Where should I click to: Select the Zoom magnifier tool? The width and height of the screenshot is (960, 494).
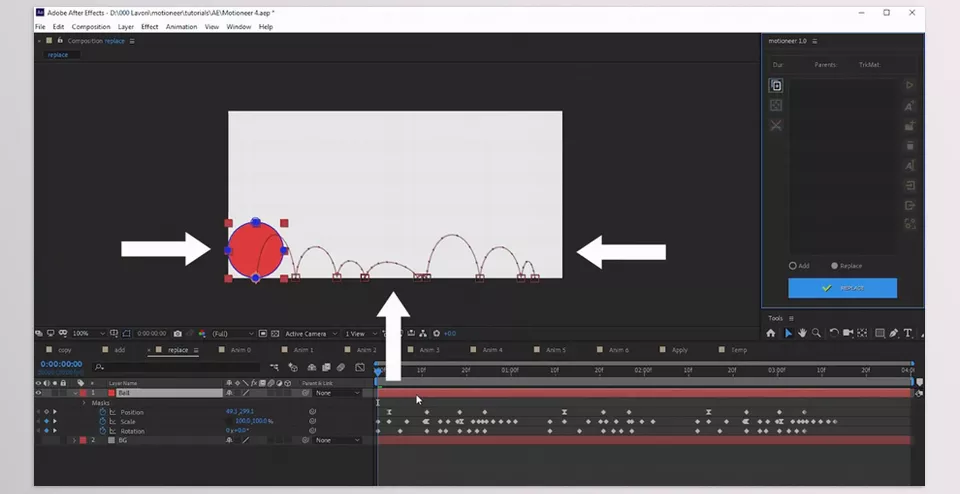pyautogui.click(x=817, y=333)
